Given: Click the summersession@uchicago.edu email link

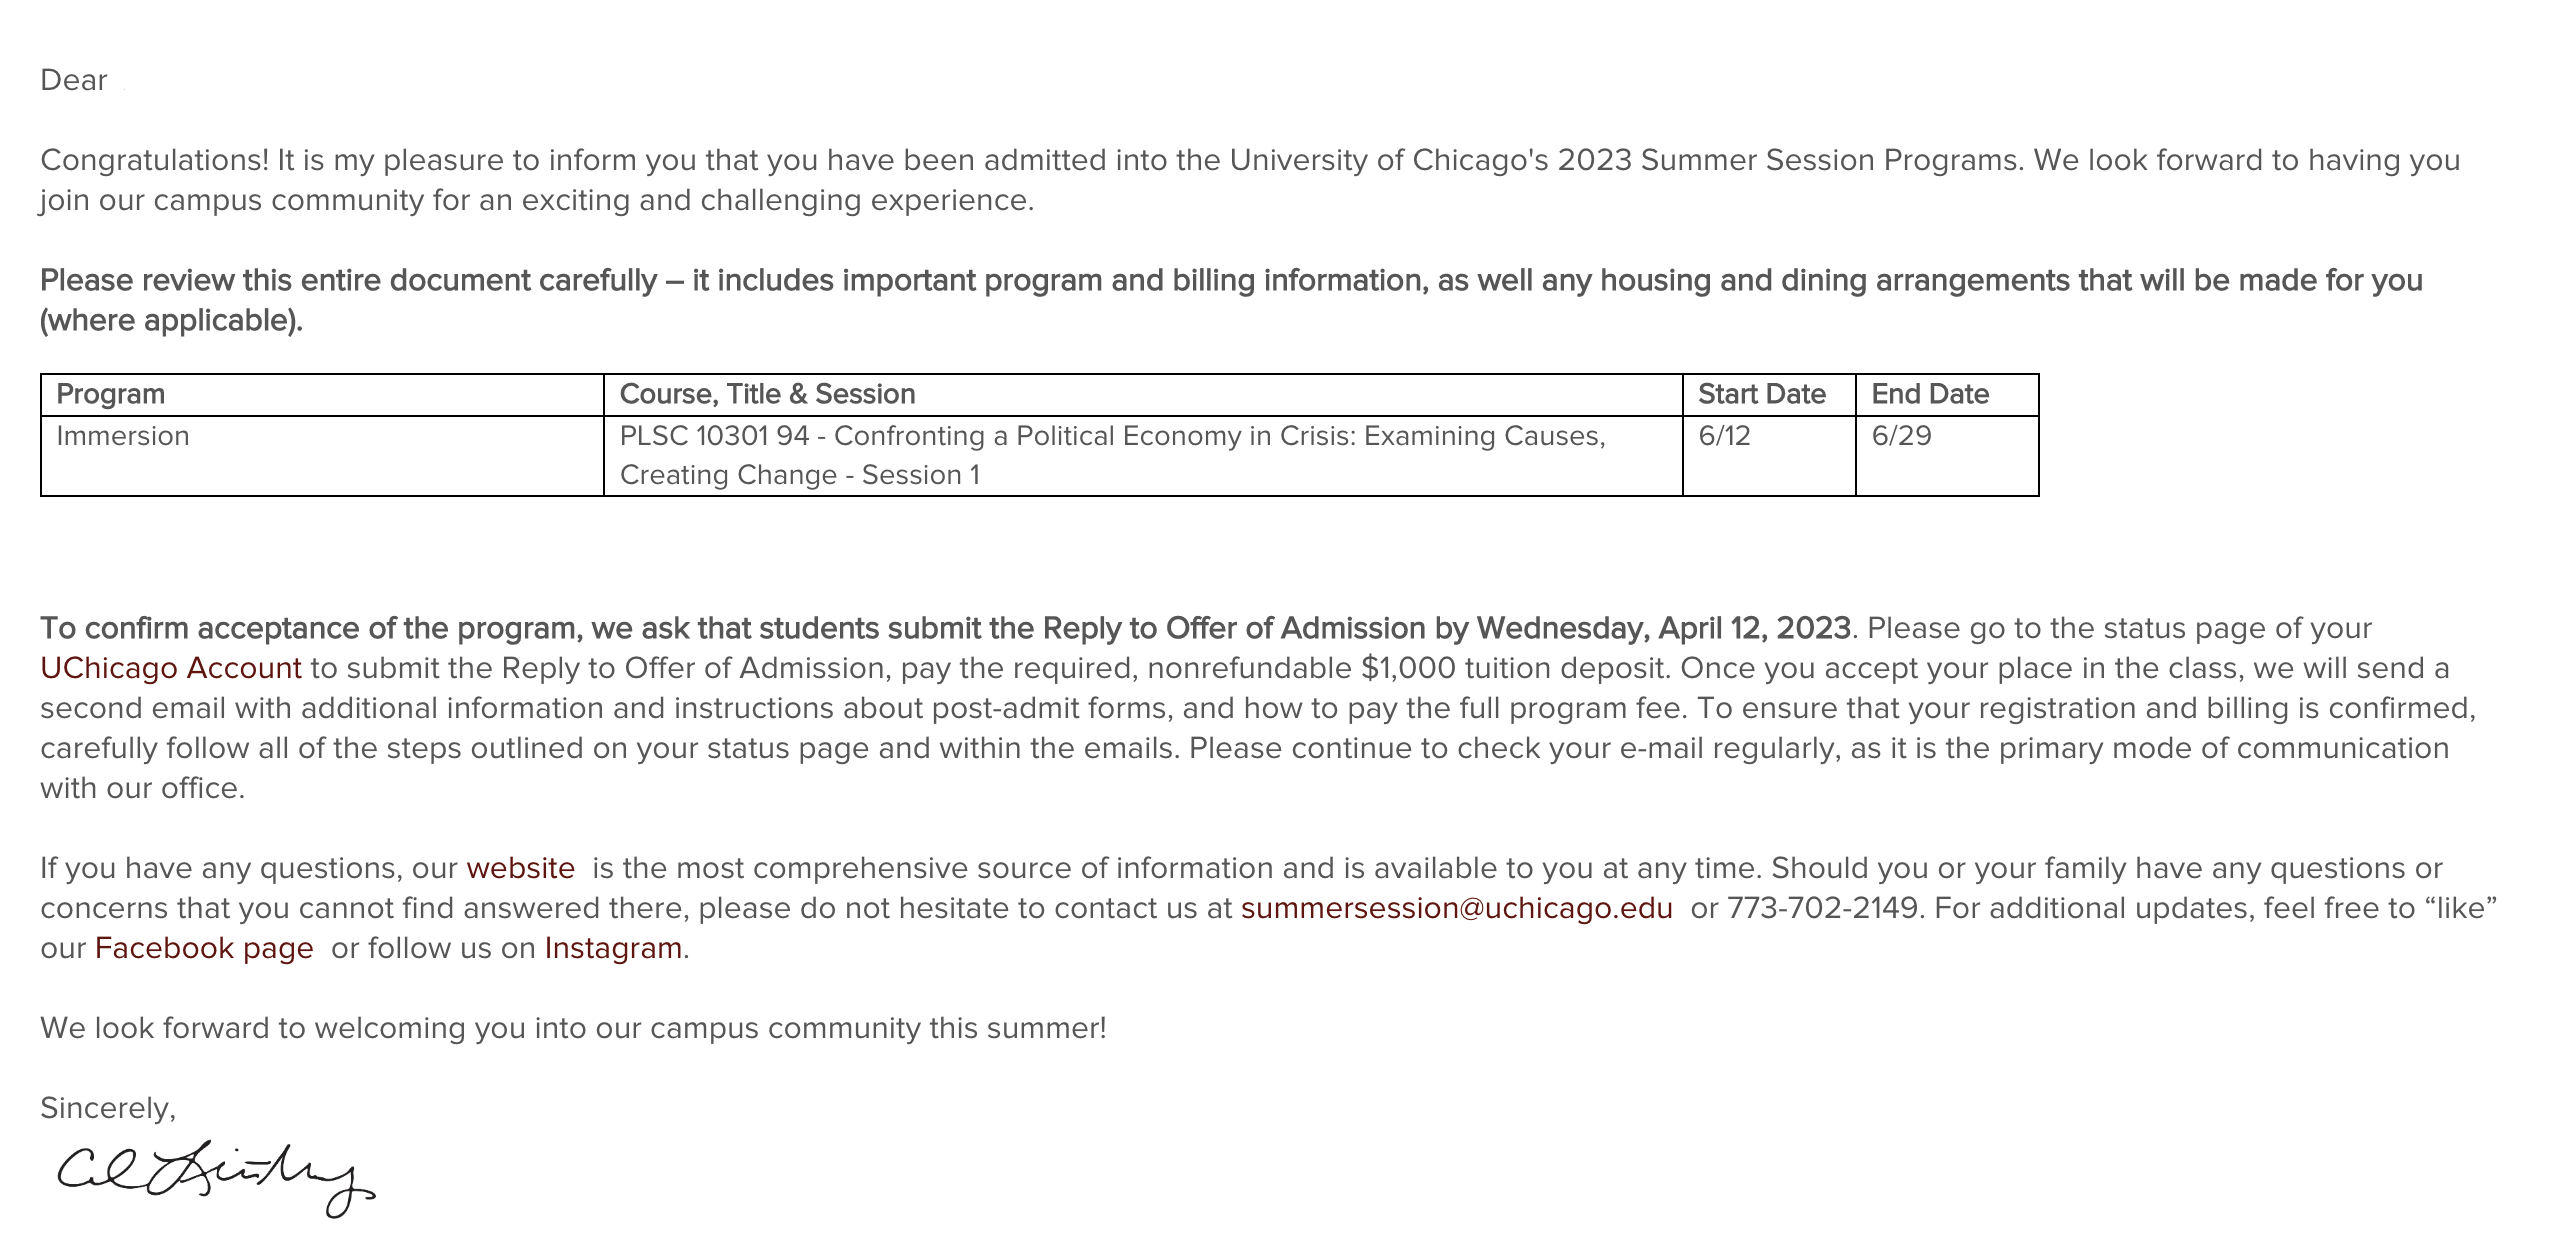Looking at the screenshot, I should tap(1456, 908).
